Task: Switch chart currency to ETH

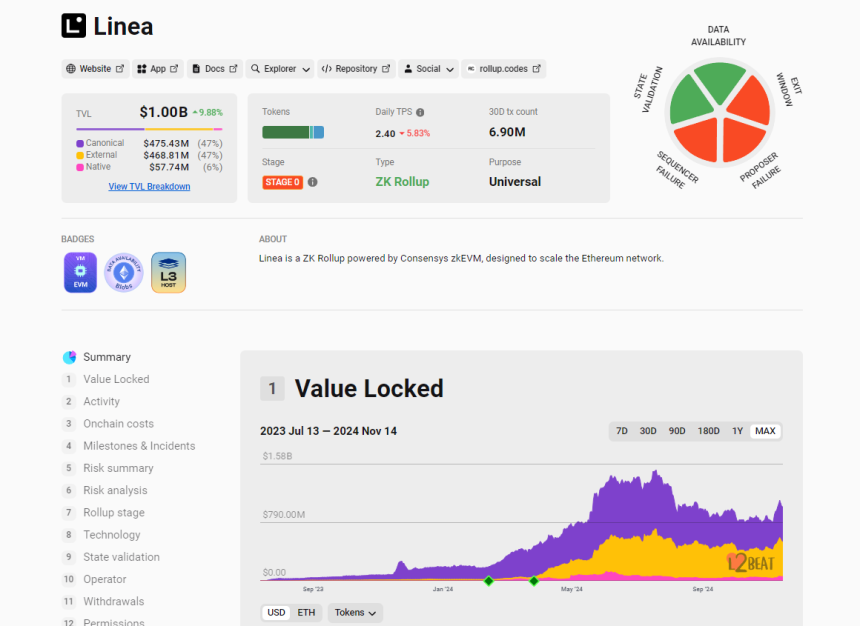Action: 307,613
